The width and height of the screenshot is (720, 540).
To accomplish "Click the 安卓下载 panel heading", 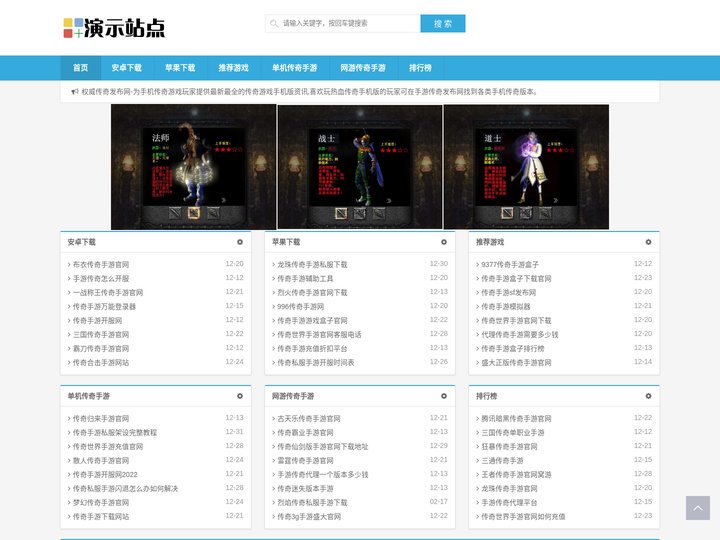I will [81, 242].
